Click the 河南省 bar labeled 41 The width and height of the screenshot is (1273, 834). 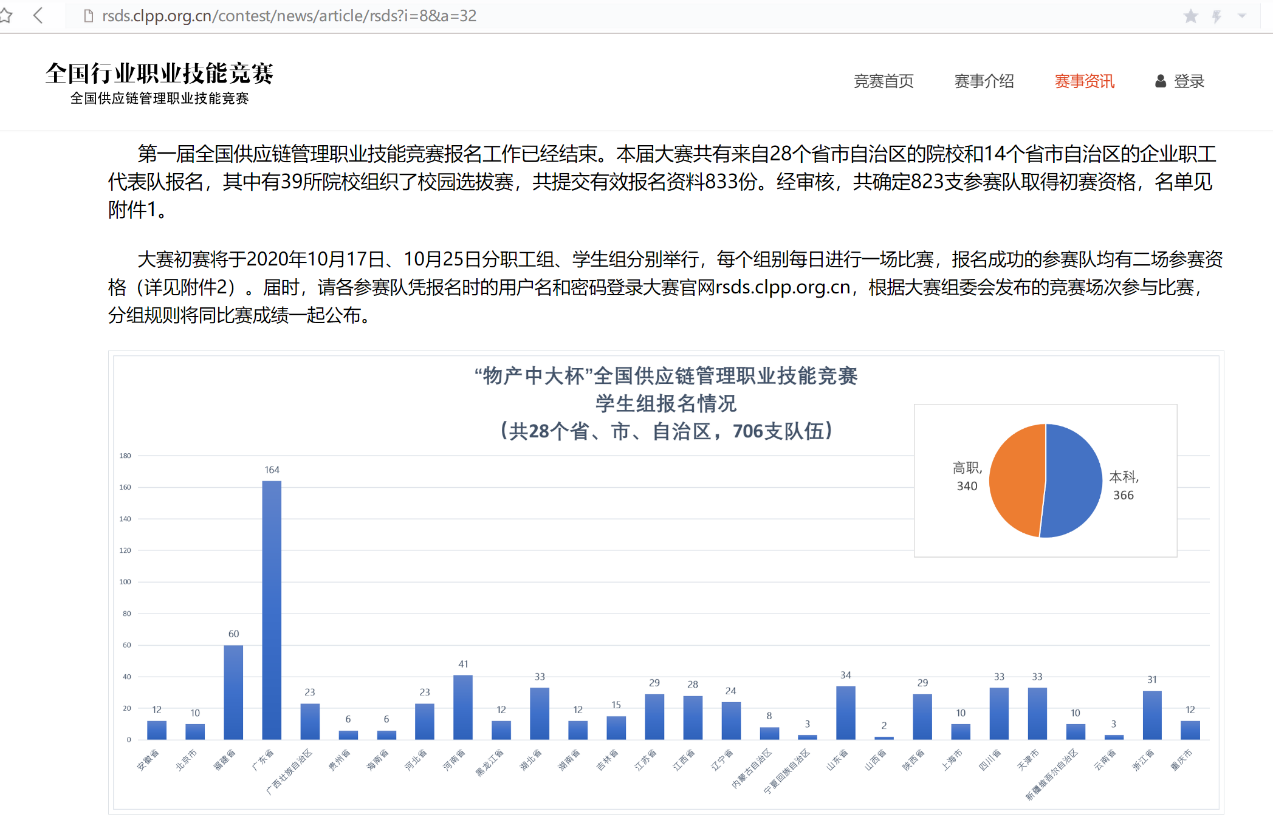pyautogui.click(x=463, y=707)
